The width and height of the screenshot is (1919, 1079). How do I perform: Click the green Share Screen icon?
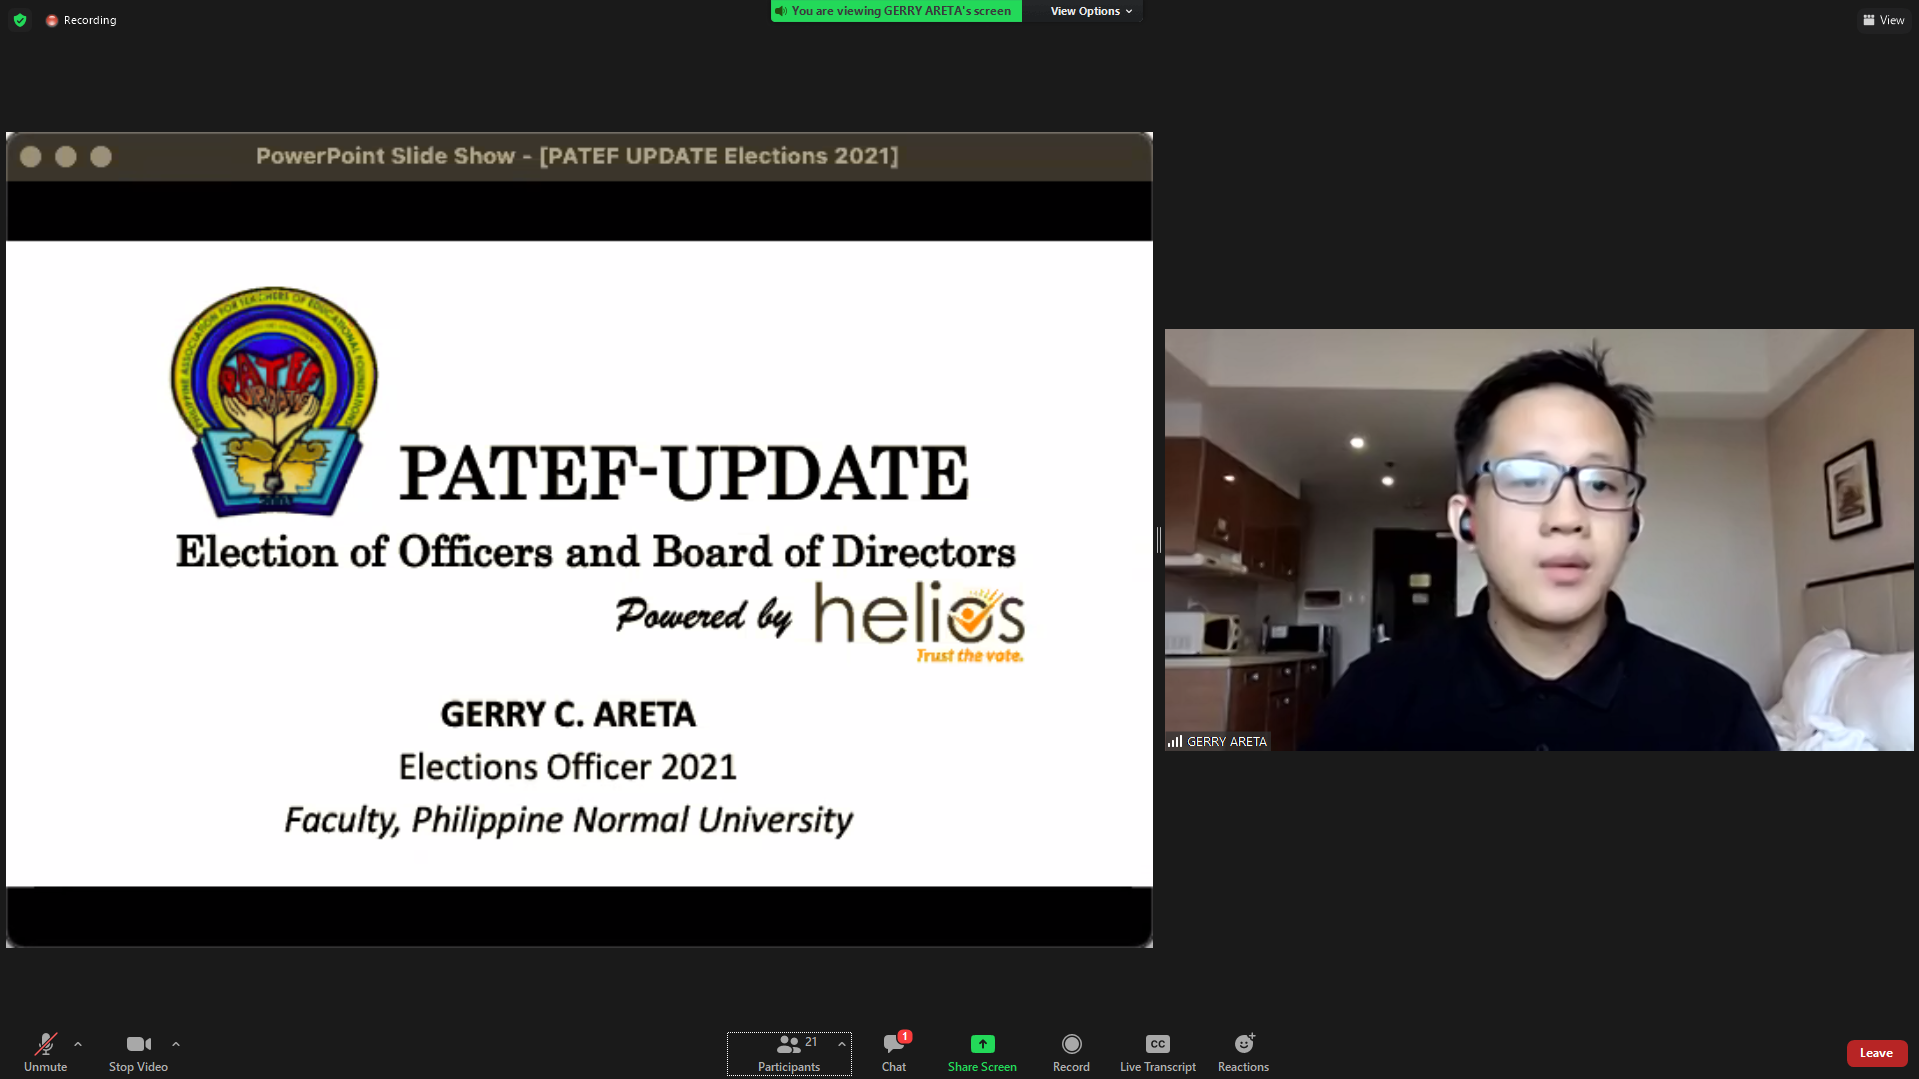tap(982, 1044)
